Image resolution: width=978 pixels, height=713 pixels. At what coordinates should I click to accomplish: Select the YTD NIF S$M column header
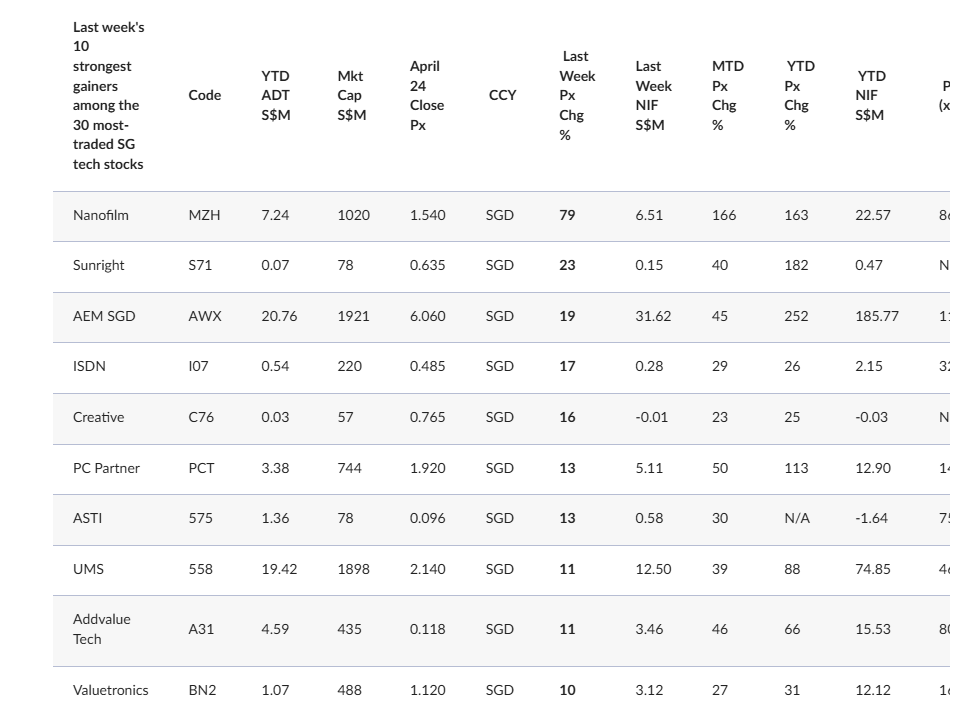click(x=870, y=95)
